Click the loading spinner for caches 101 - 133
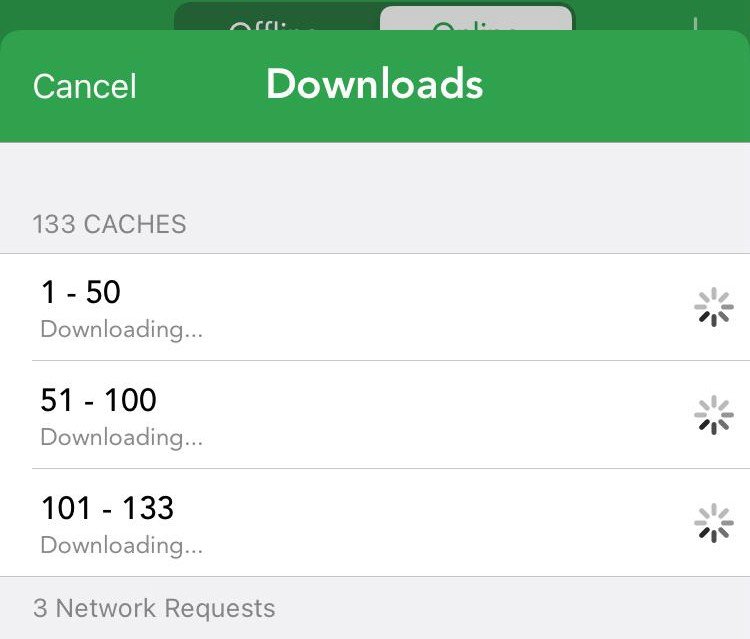The image size is (750, 639). [x=714, y=523]
